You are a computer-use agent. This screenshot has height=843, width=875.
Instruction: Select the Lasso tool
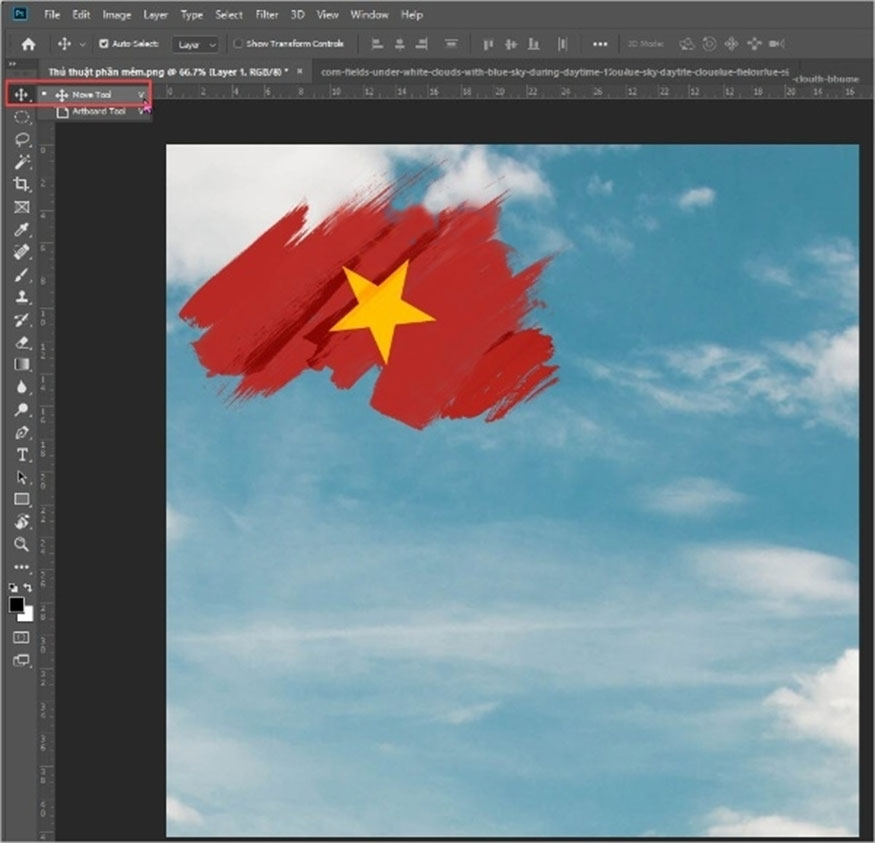pos(21,139)
